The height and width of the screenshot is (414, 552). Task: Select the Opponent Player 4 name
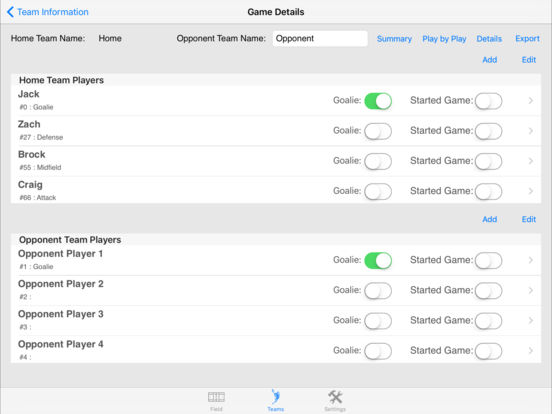(x=61, y=345)
